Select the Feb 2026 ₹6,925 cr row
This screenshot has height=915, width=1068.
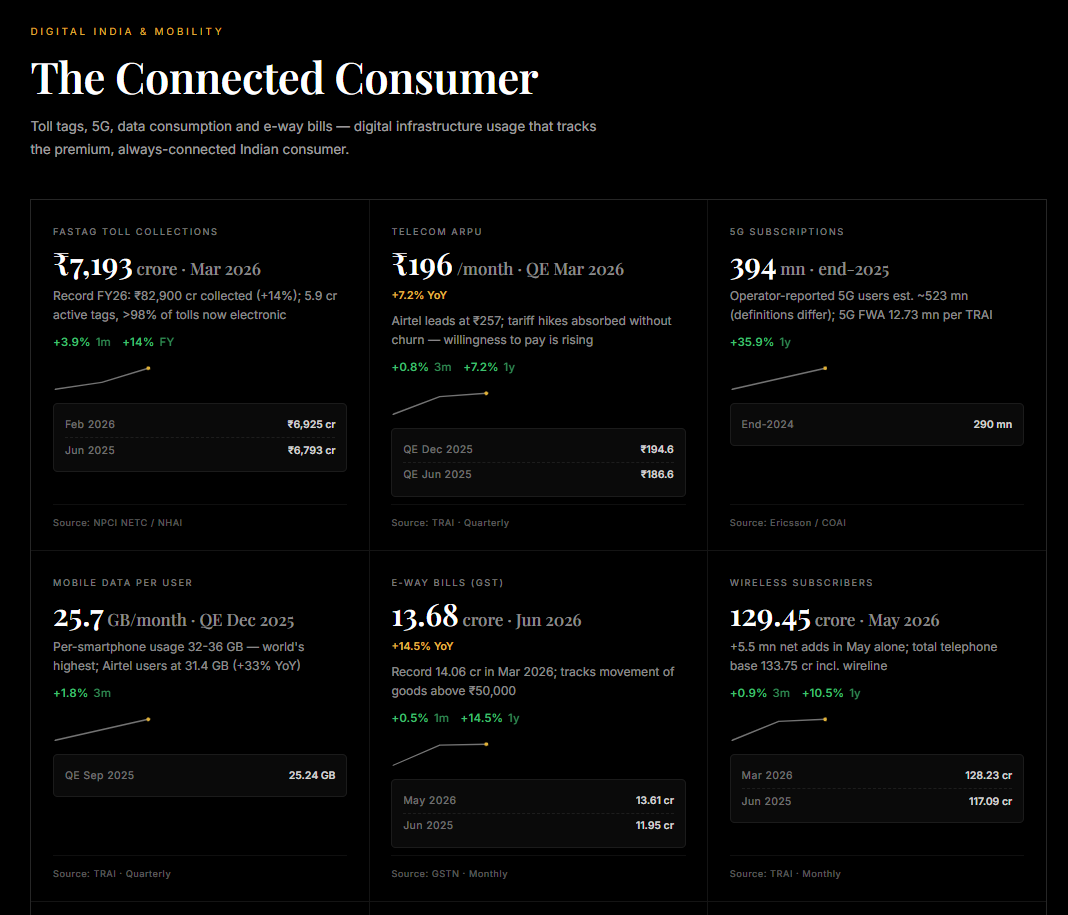point(200,424)
